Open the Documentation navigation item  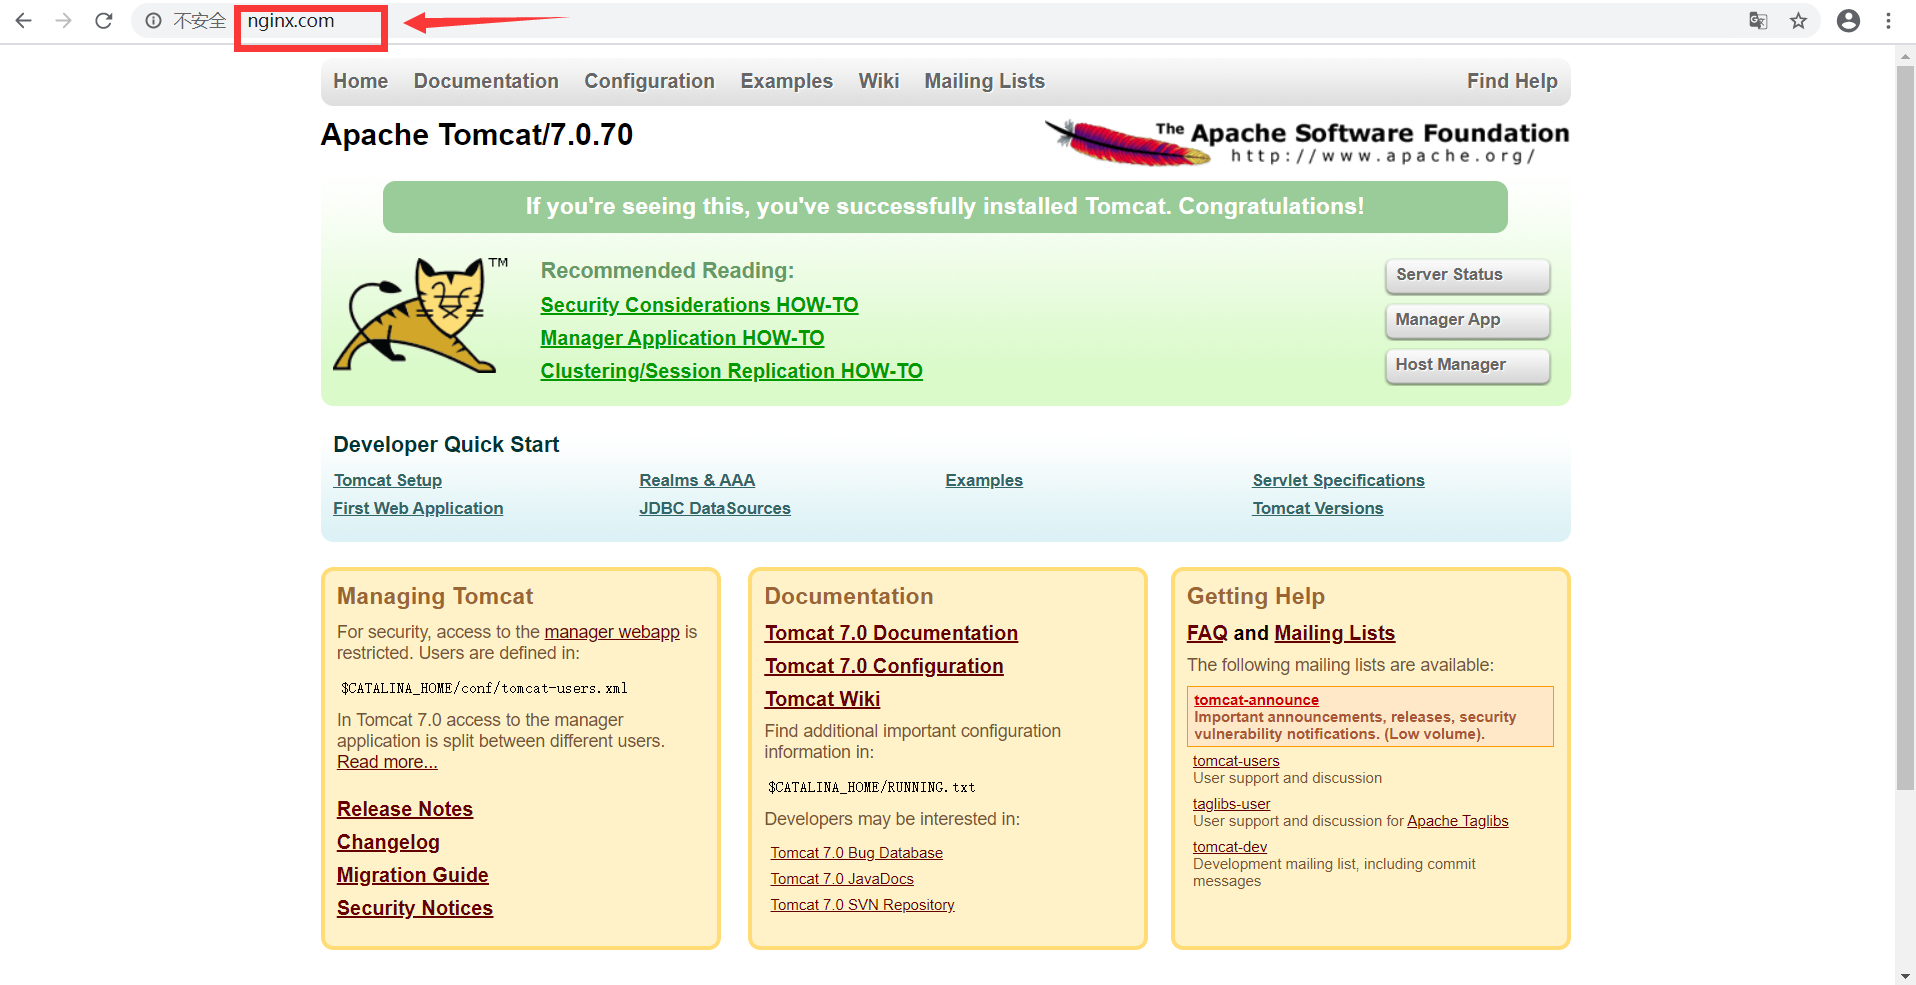click(486, 81)
